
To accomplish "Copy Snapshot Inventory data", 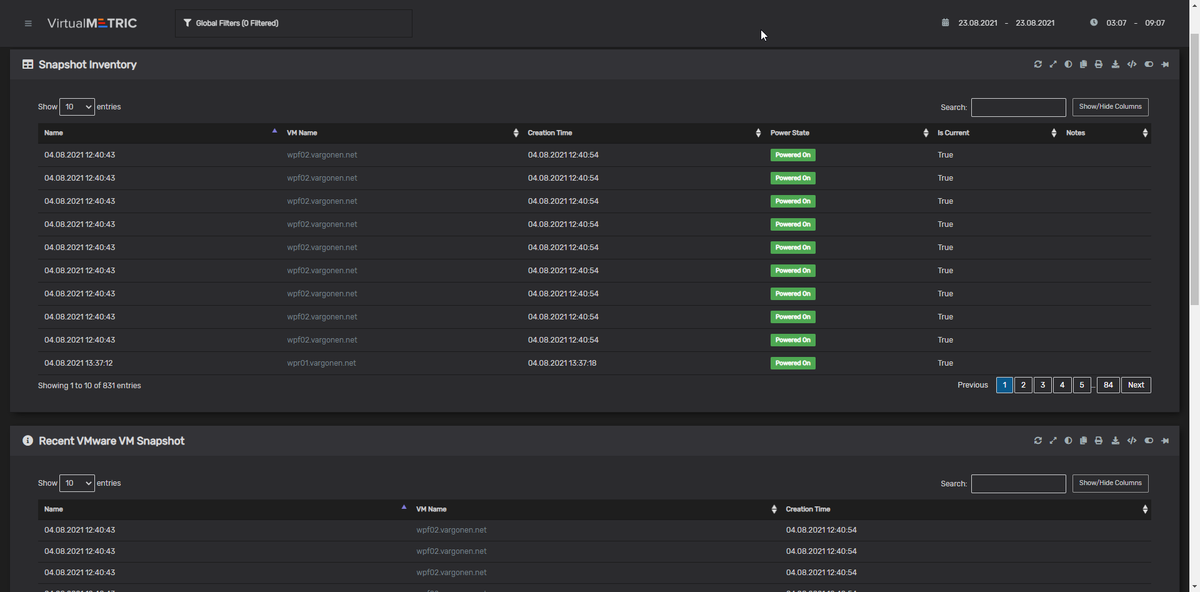I will (1083, 64).
